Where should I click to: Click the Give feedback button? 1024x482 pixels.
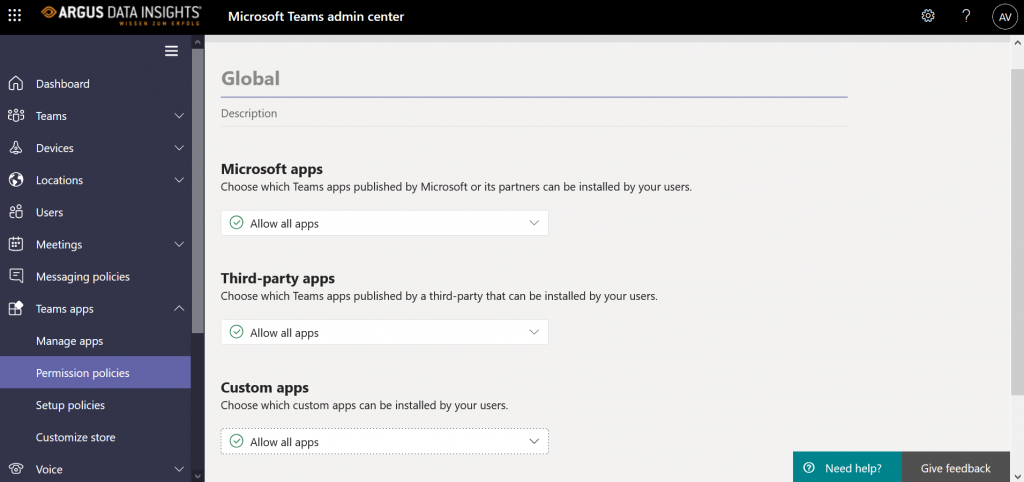click(955, 468)
